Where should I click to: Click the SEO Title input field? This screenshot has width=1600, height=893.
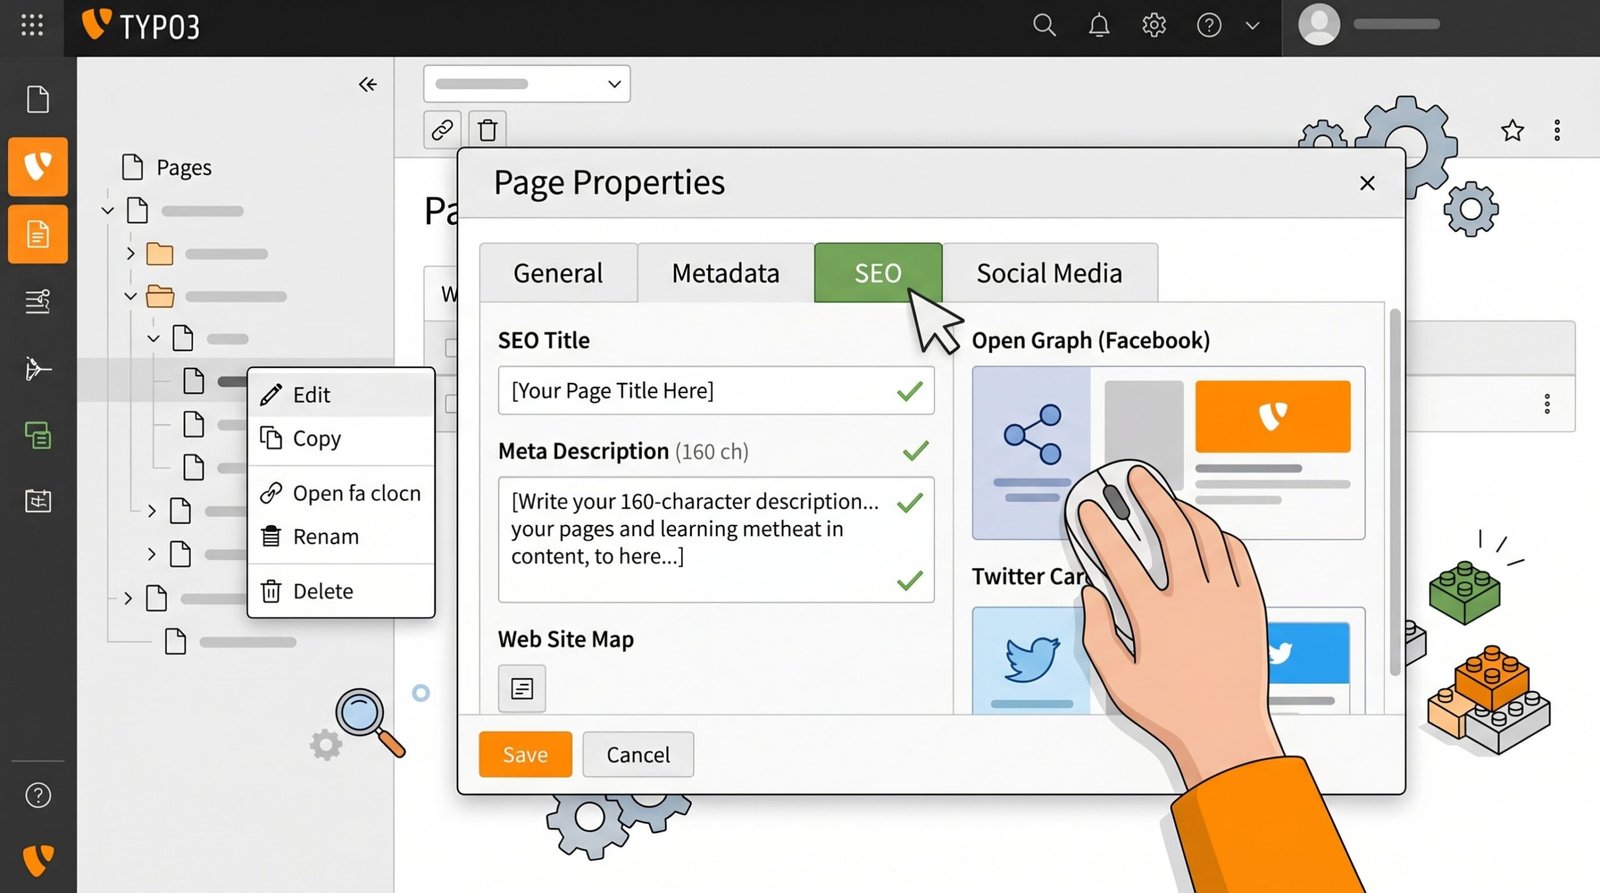point(716,391)
